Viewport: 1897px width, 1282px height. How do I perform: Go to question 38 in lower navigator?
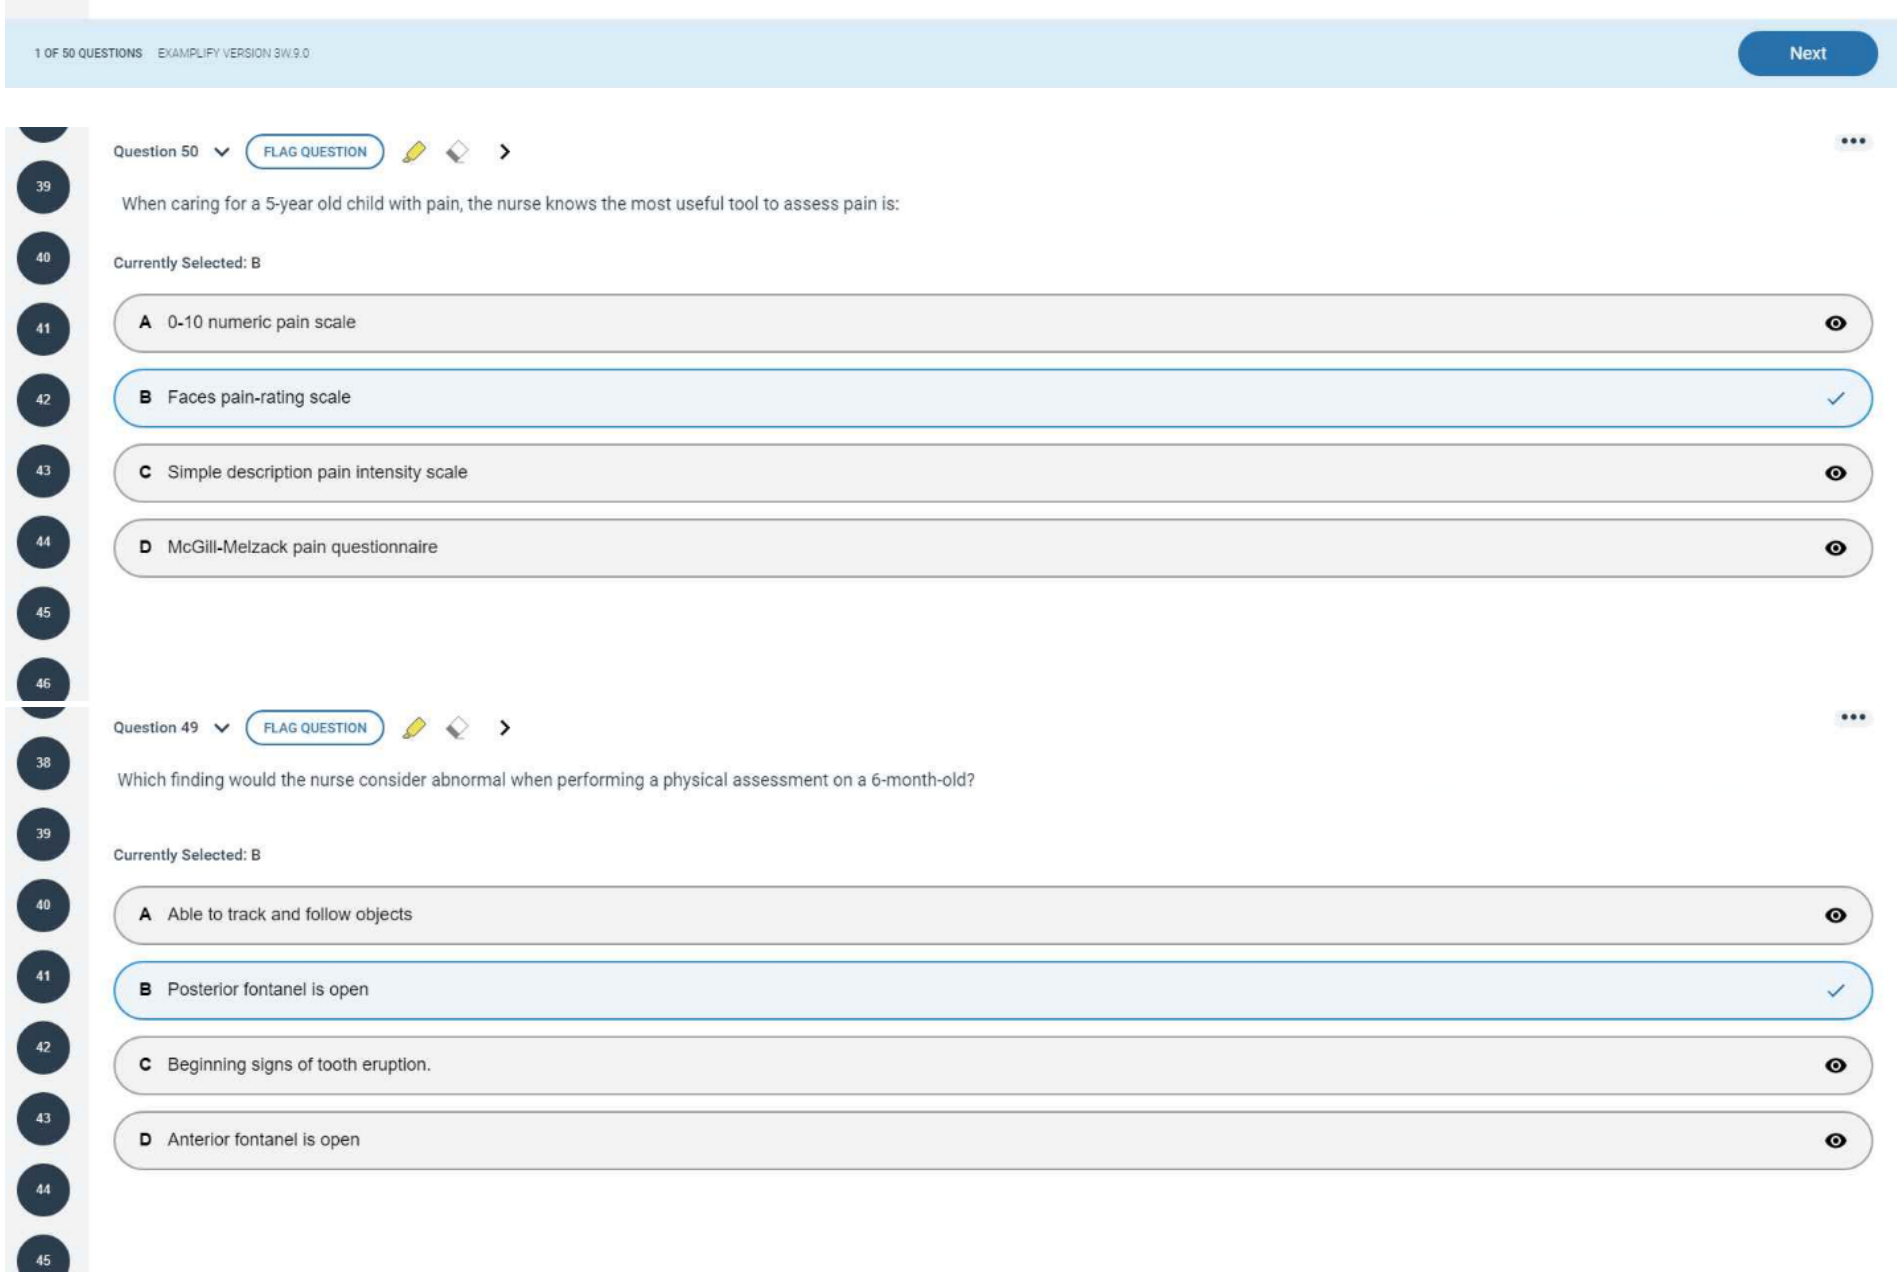click(43, 763)
